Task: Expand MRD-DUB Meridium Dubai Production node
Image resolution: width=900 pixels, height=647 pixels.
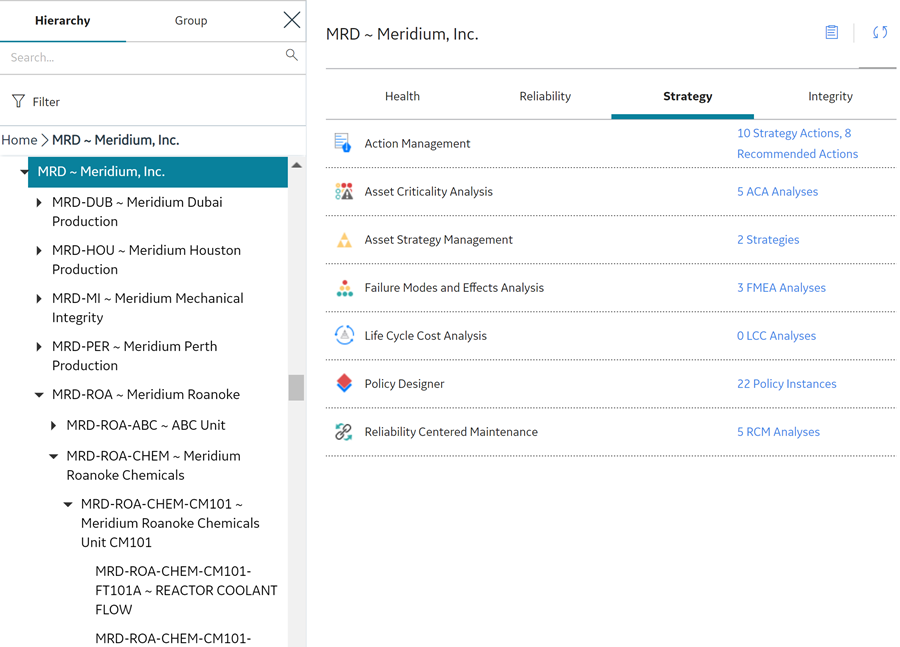Action: (39, 202)
